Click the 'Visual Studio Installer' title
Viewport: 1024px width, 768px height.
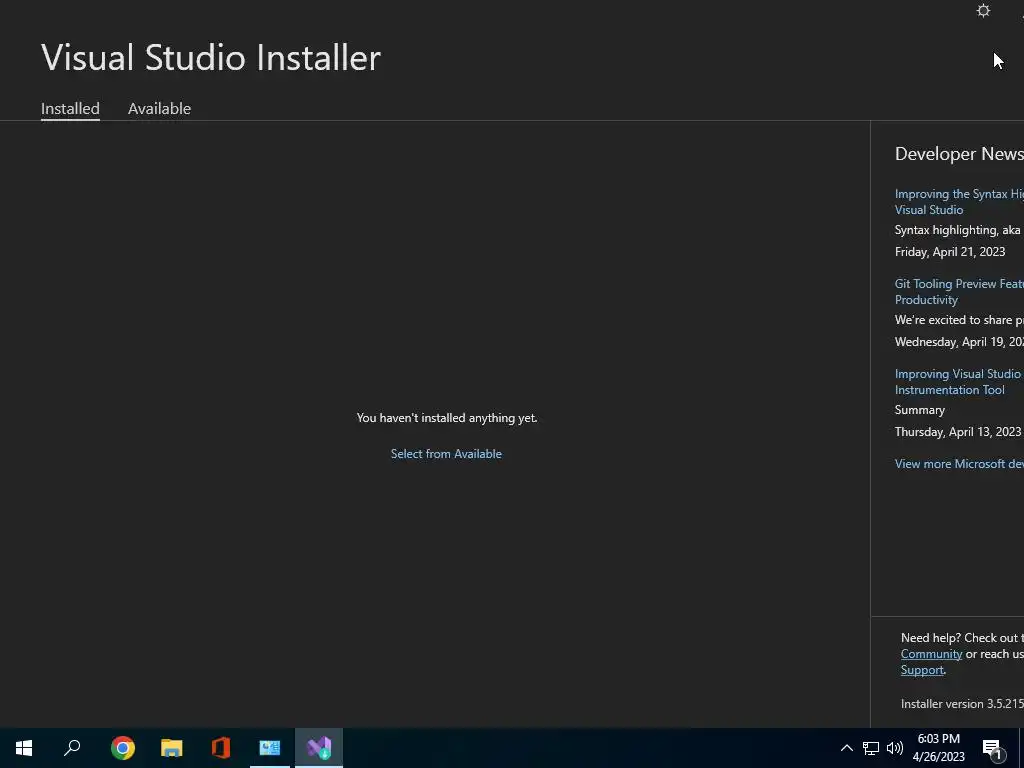tap(211, 57)
